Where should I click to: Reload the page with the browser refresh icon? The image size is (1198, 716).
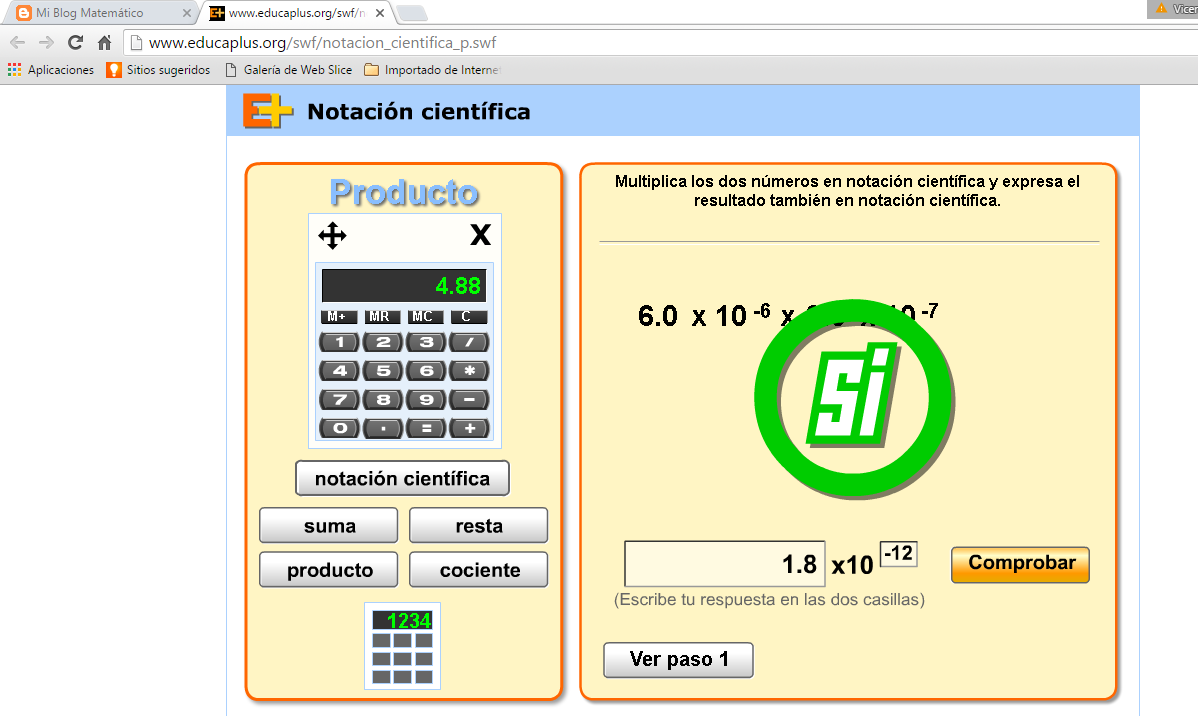[74, 43]
